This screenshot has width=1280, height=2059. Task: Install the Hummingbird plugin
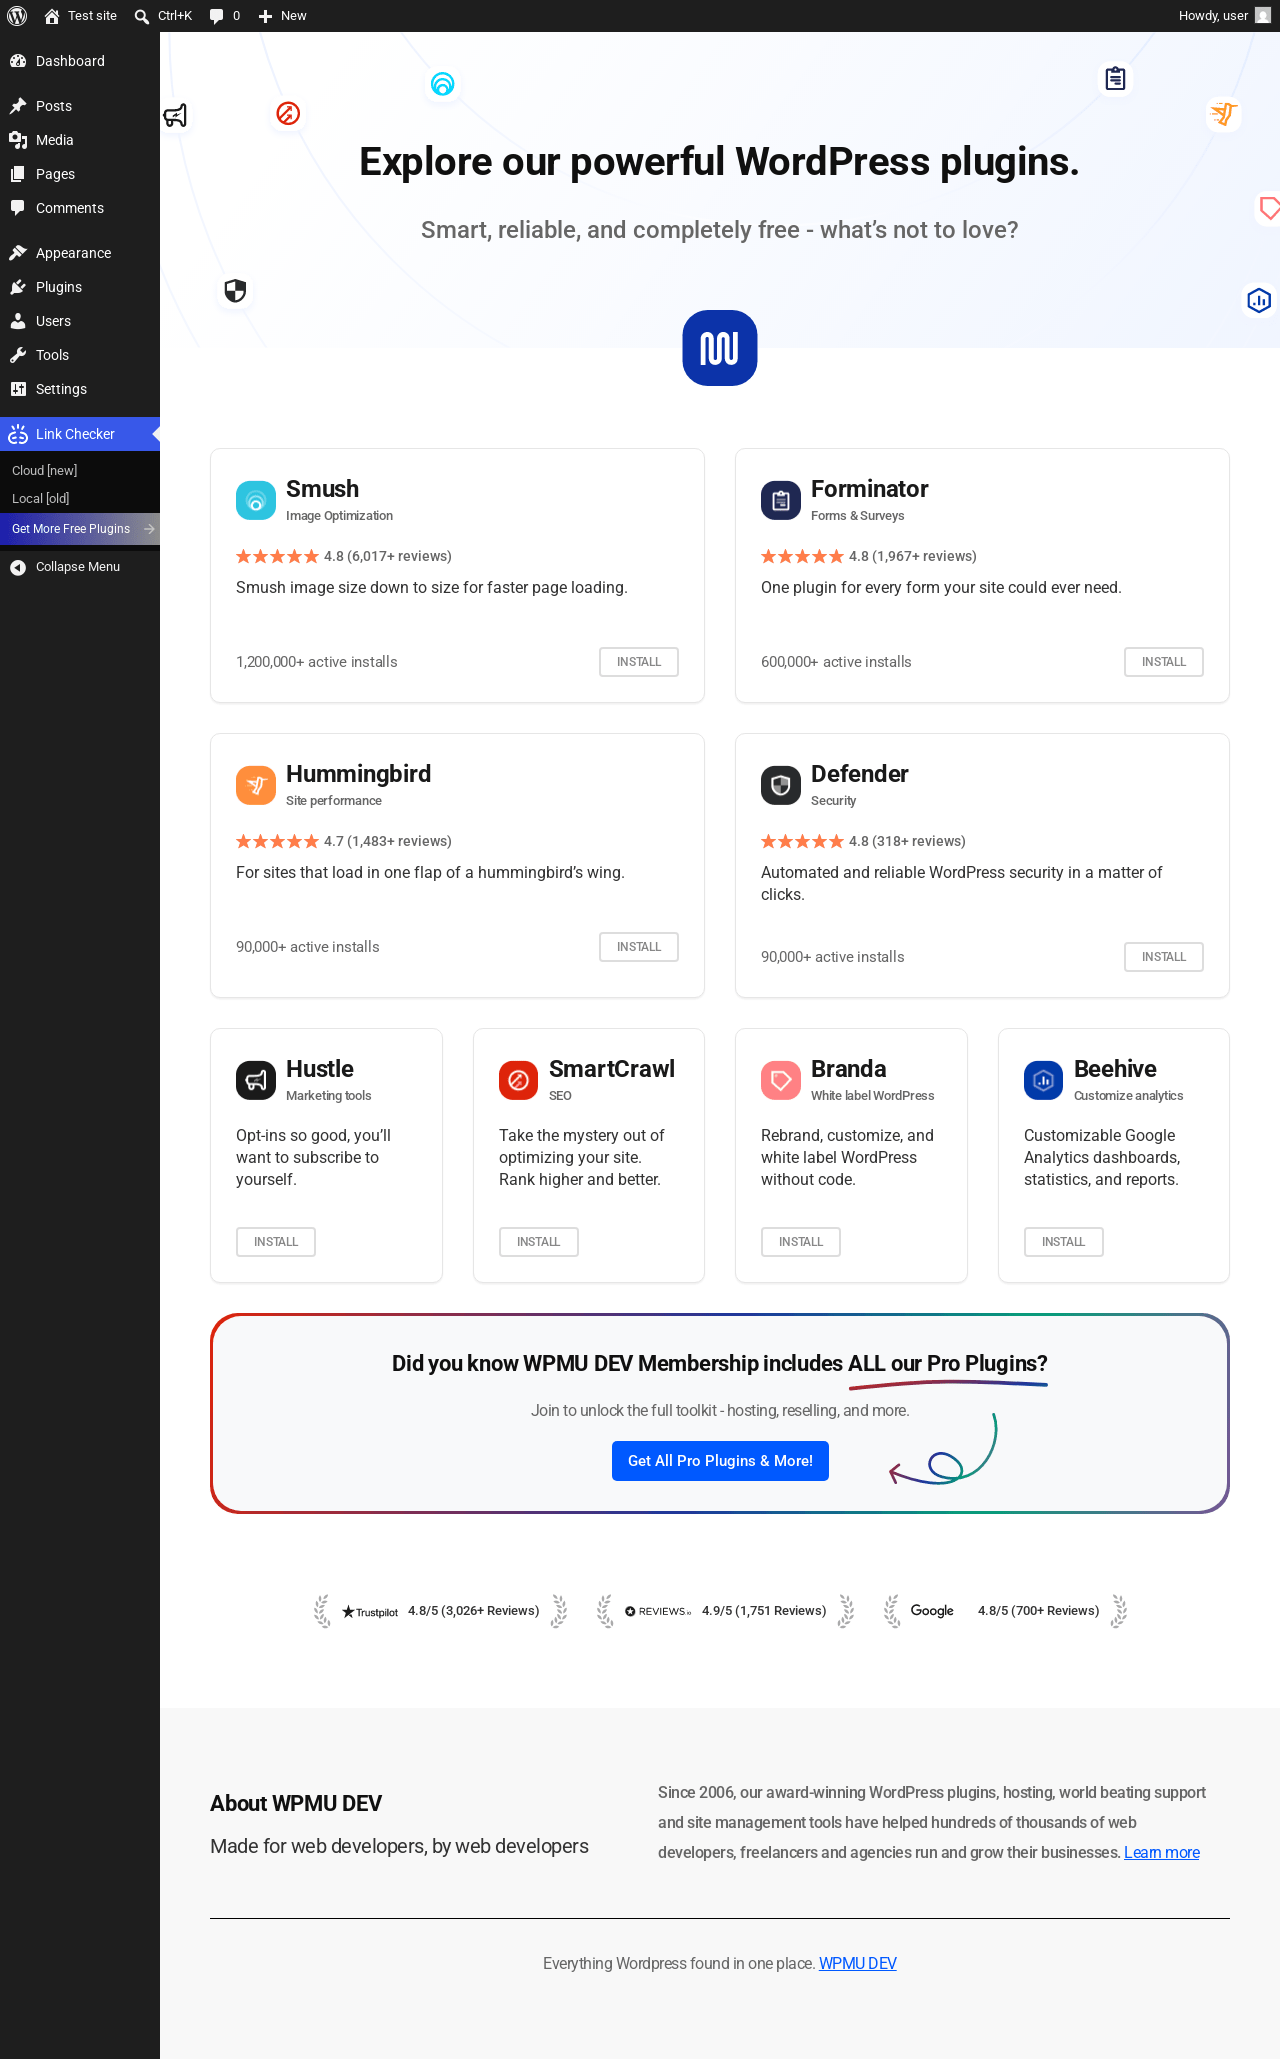coord(639,947)
